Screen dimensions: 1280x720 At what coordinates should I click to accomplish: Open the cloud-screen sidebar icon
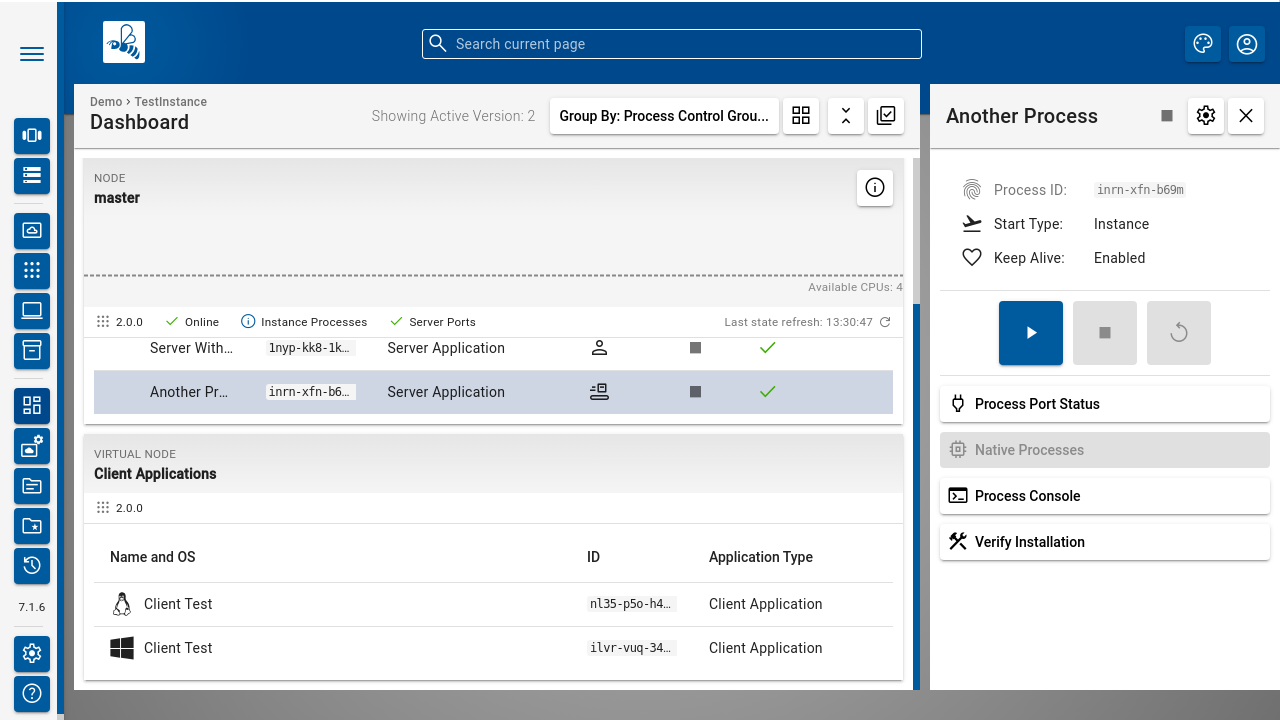click(32, 231)
